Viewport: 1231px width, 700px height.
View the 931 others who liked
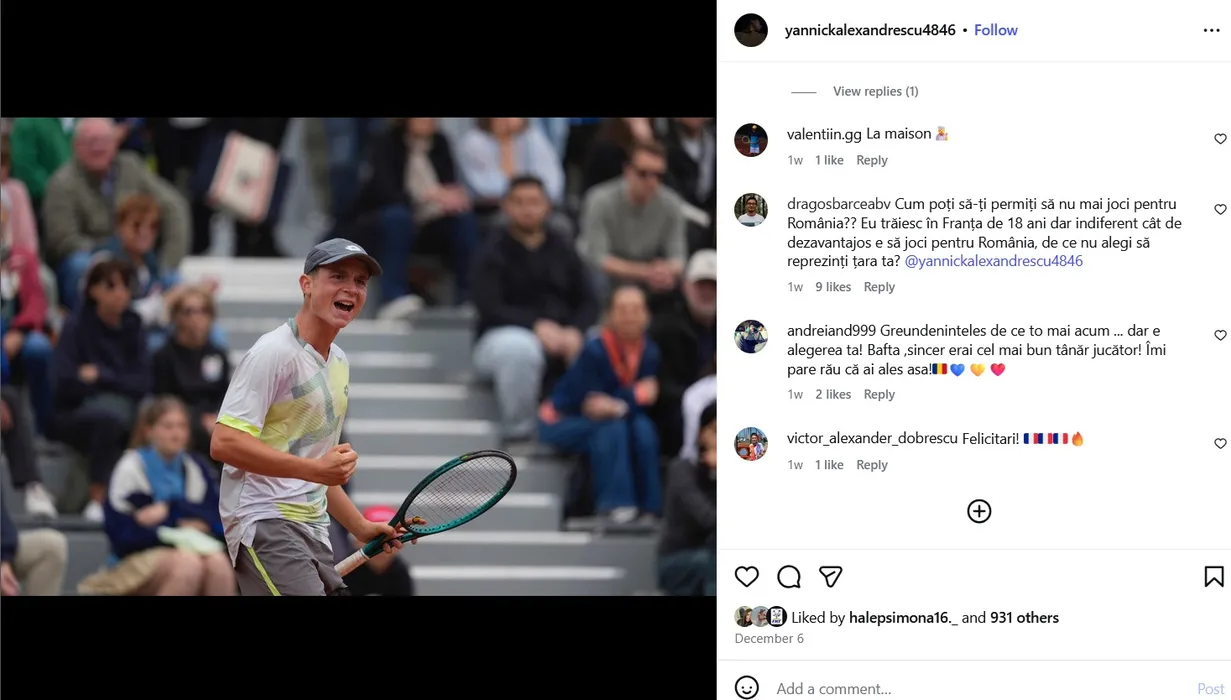1025,618
